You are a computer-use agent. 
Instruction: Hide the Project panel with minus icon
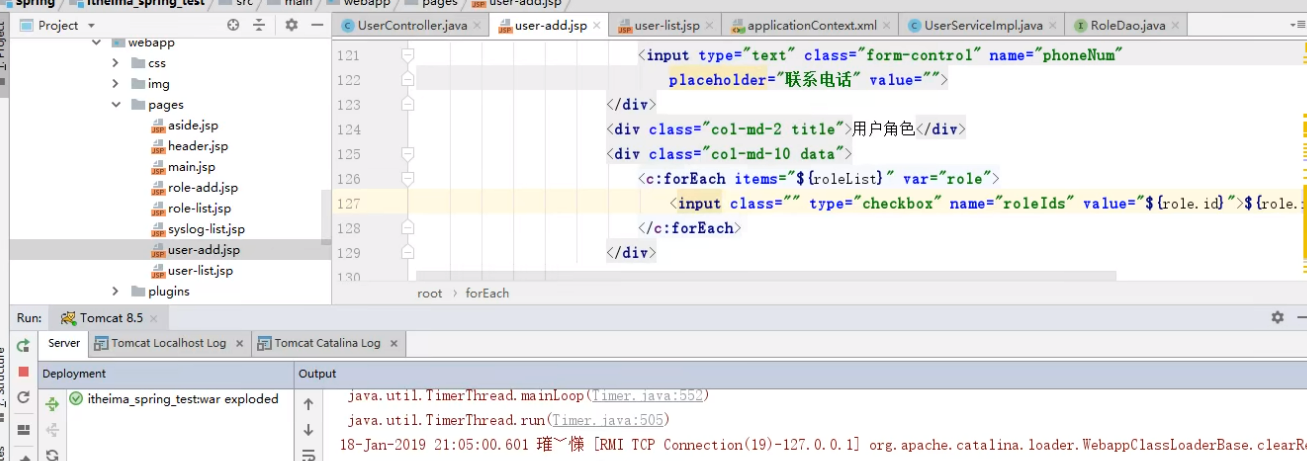(315, 25)
